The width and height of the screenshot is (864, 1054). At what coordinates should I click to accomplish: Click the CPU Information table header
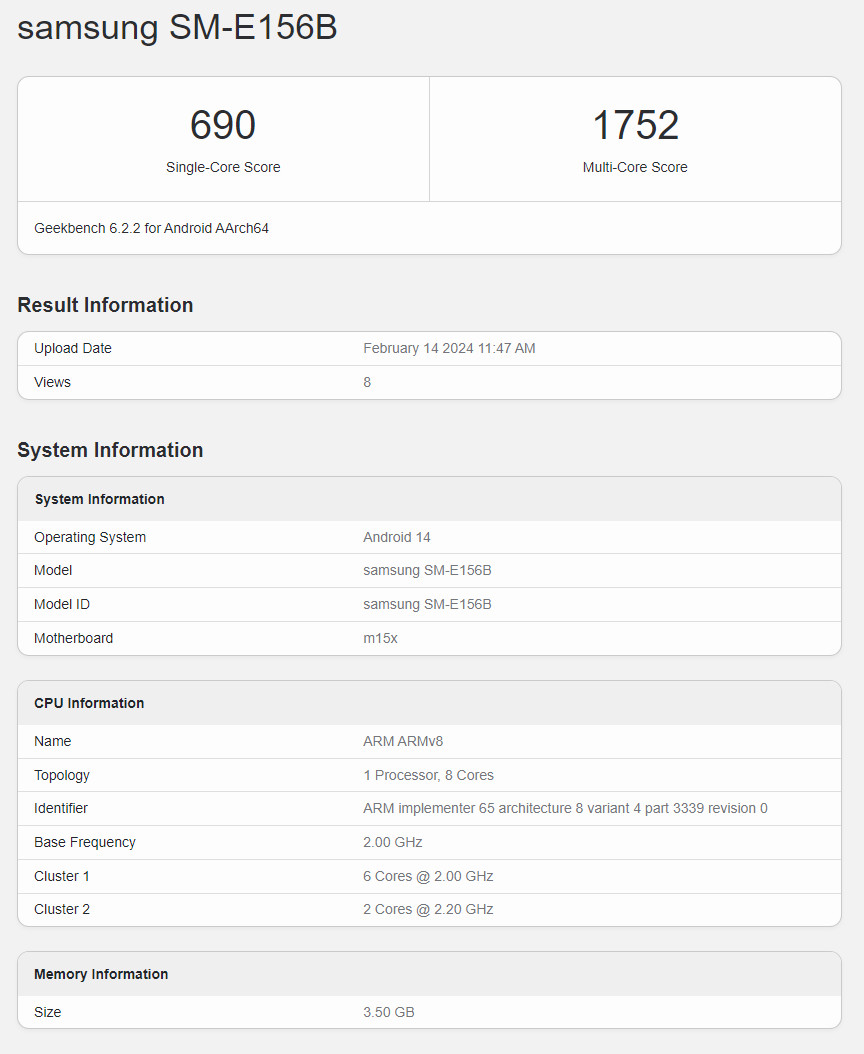click(89, 703)
